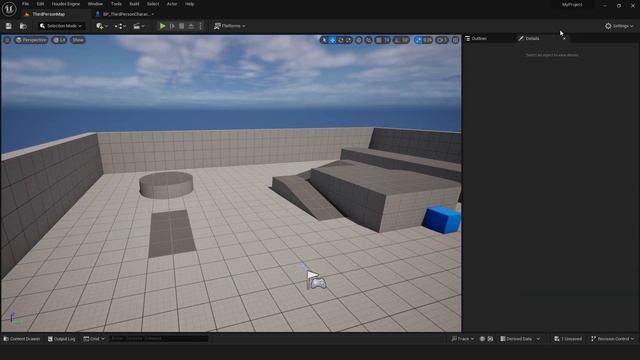Open the Perspective view mode dropdown
Image resolution: width=640 pixels, height=360 pixels.
click(x=31, y=40)
